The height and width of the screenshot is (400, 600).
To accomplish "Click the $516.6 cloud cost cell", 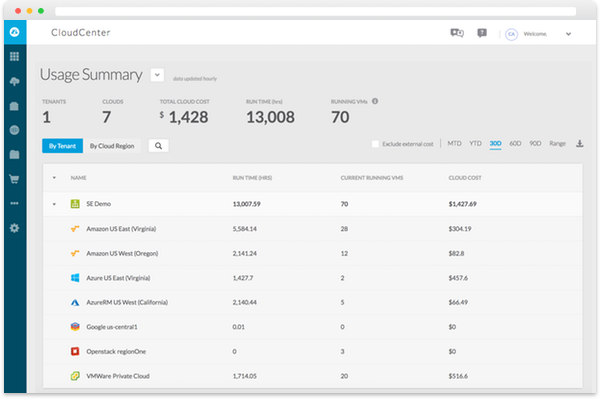I will [x=458, y=376].
